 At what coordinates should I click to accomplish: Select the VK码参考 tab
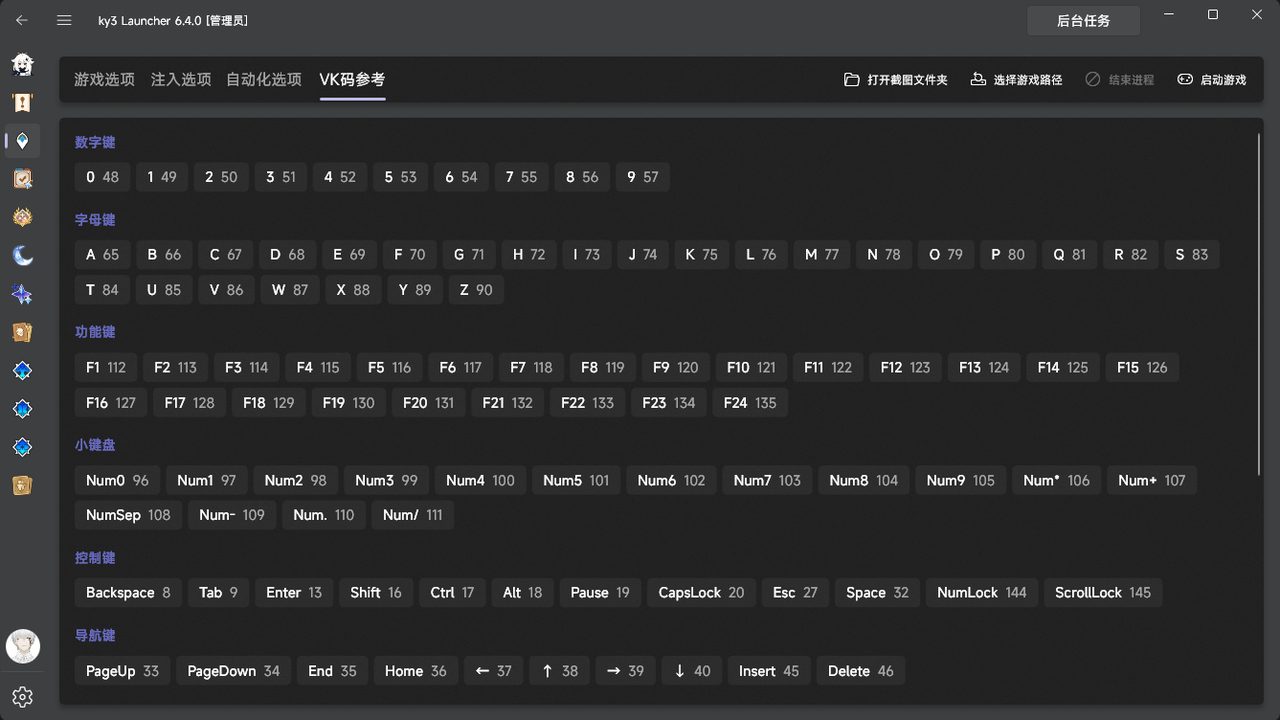(x=352, y=79)
